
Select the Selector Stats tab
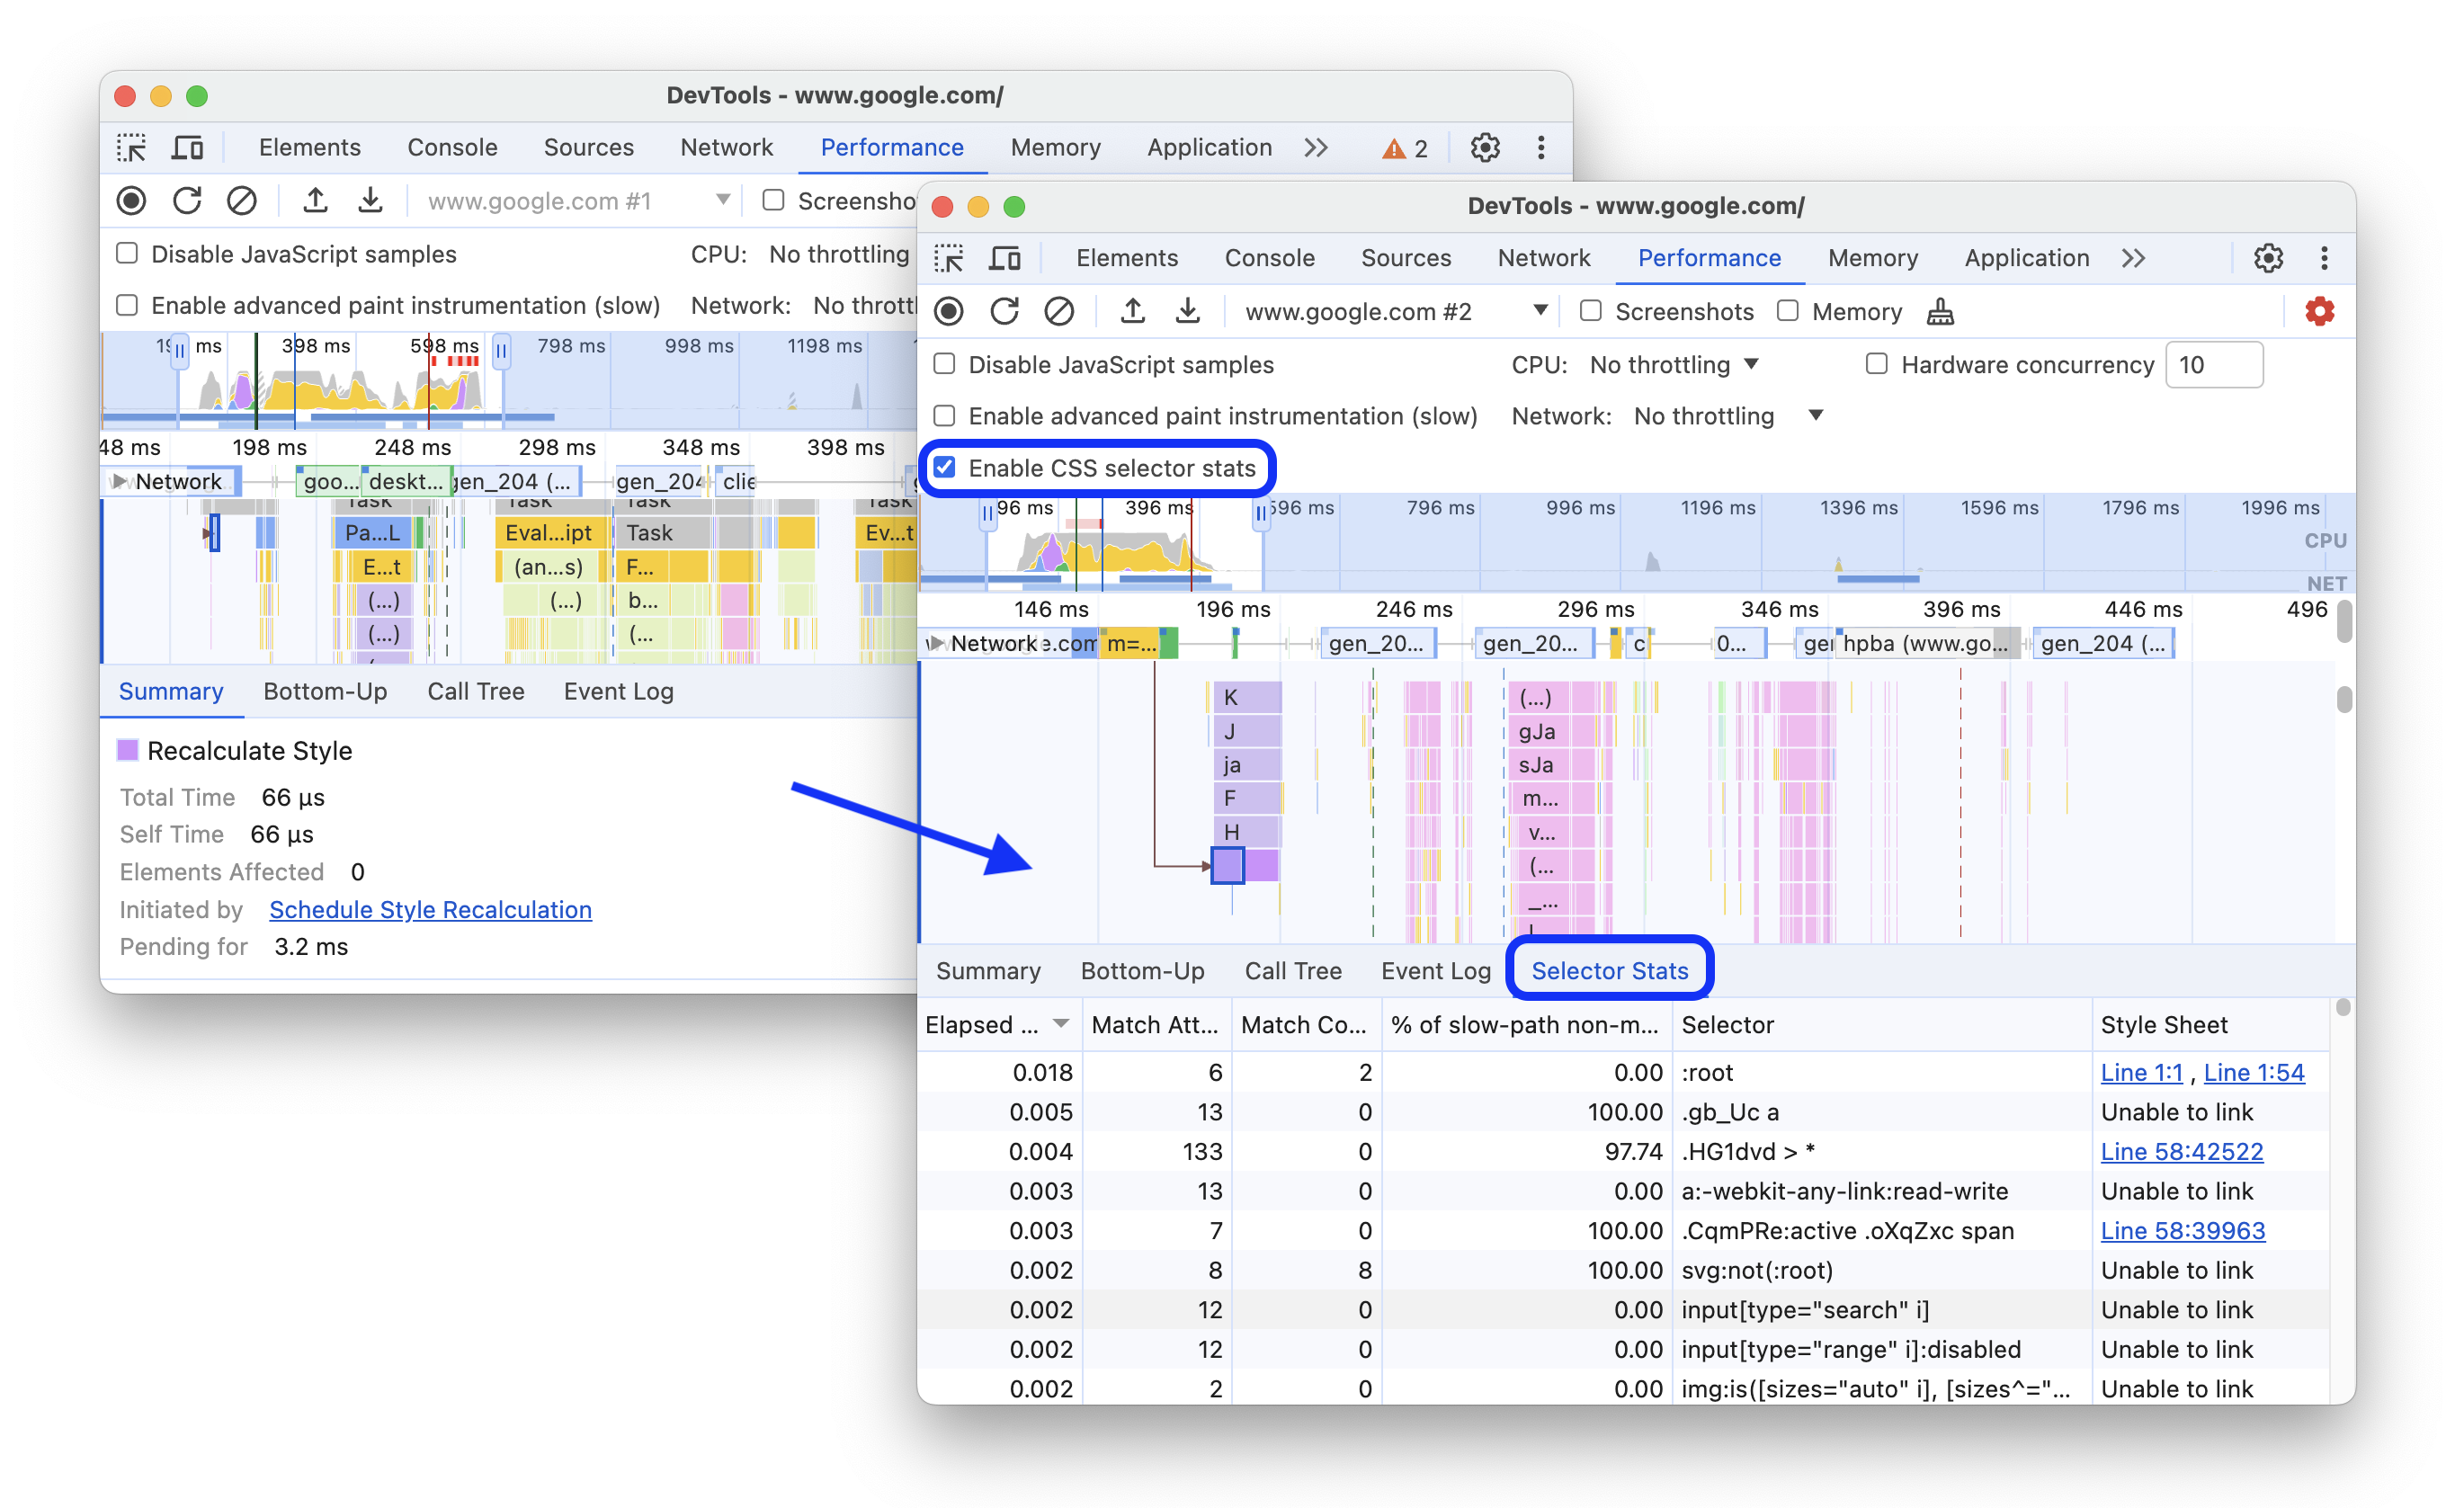[x=1607, y=969]
